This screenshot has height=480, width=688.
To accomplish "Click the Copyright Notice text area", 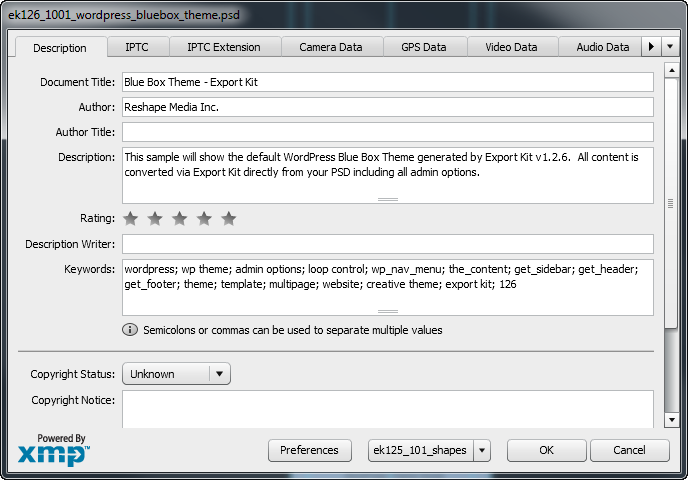I will (x=388, y=409).
